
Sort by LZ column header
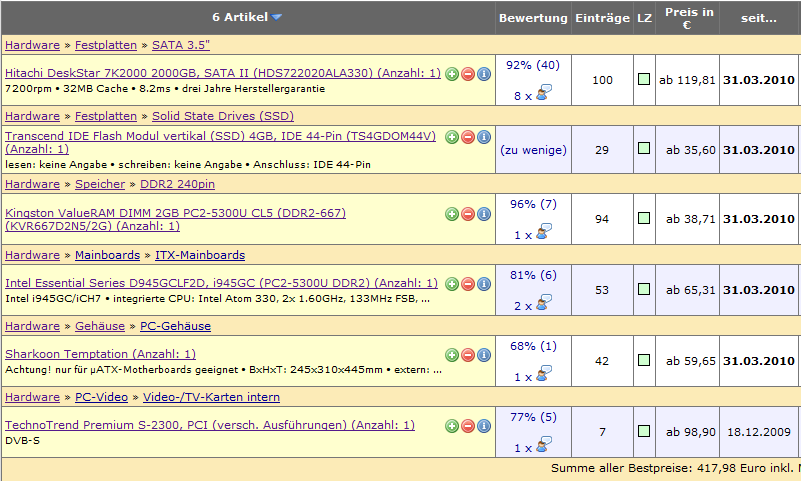click(644, 18)
